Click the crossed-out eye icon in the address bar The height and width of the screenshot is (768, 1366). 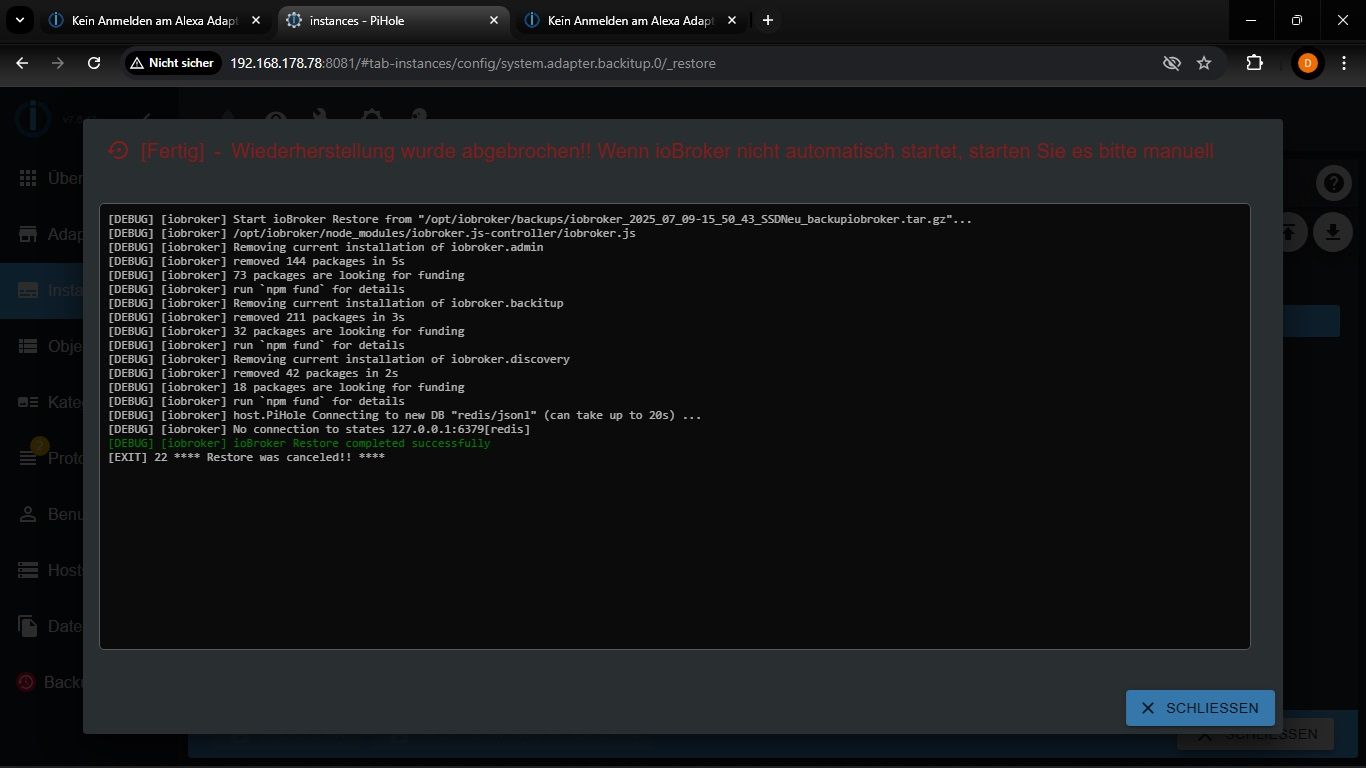[1172, 63]
